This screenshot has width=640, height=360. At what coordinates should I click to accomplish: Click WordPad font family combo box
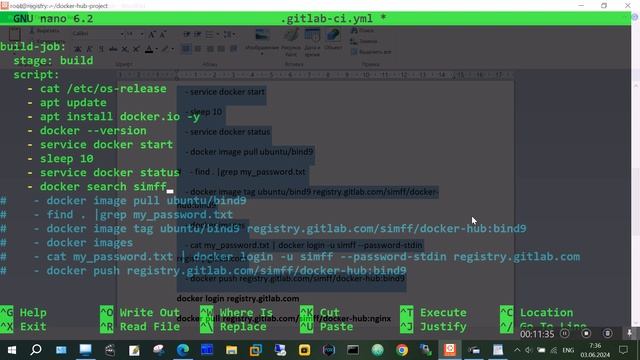pos(97,33)
